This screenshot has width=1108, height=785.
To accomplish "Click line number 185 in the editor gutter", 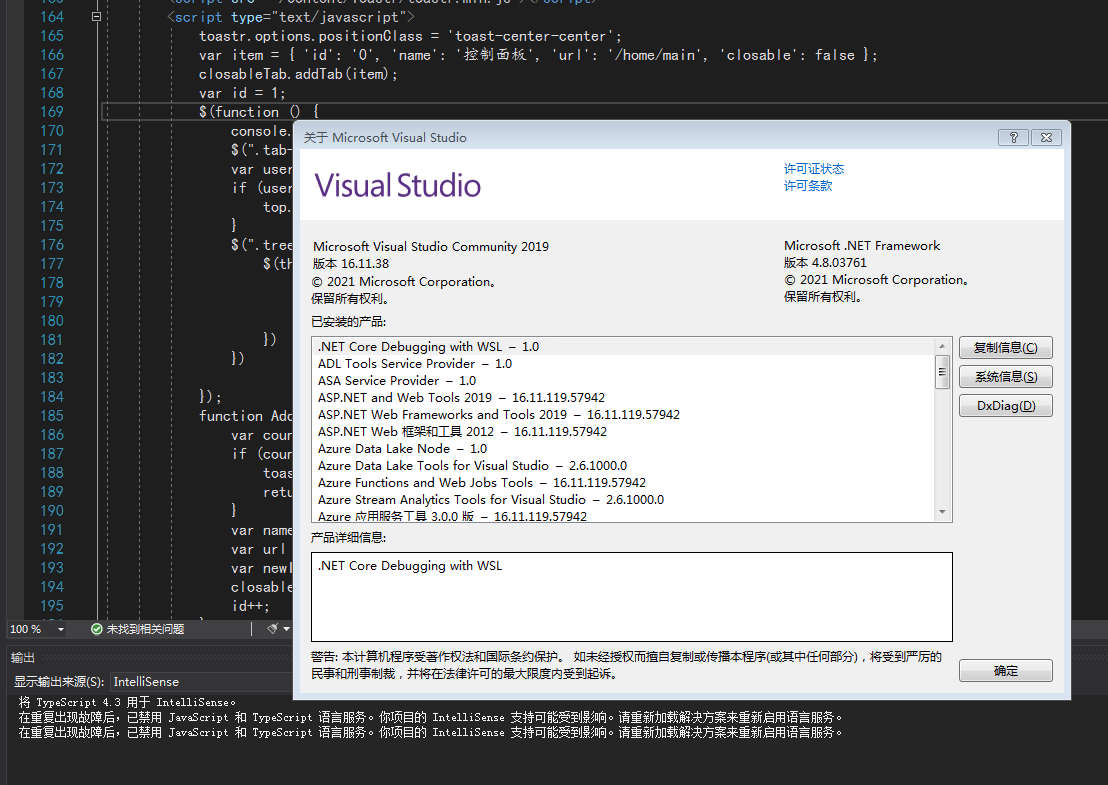I will tap(52, 415).
